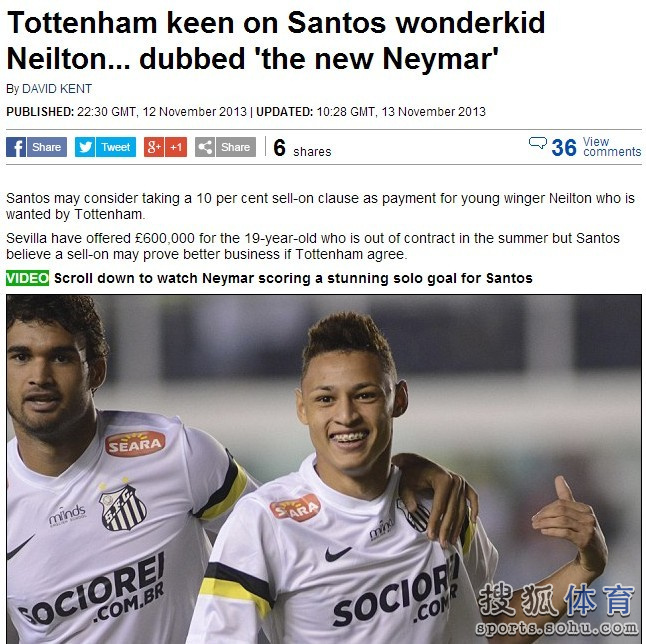Click author name DAVID KENT
The width and height of the screenshot is (646, 644).
pyautogui.click(x=57, y=89)
